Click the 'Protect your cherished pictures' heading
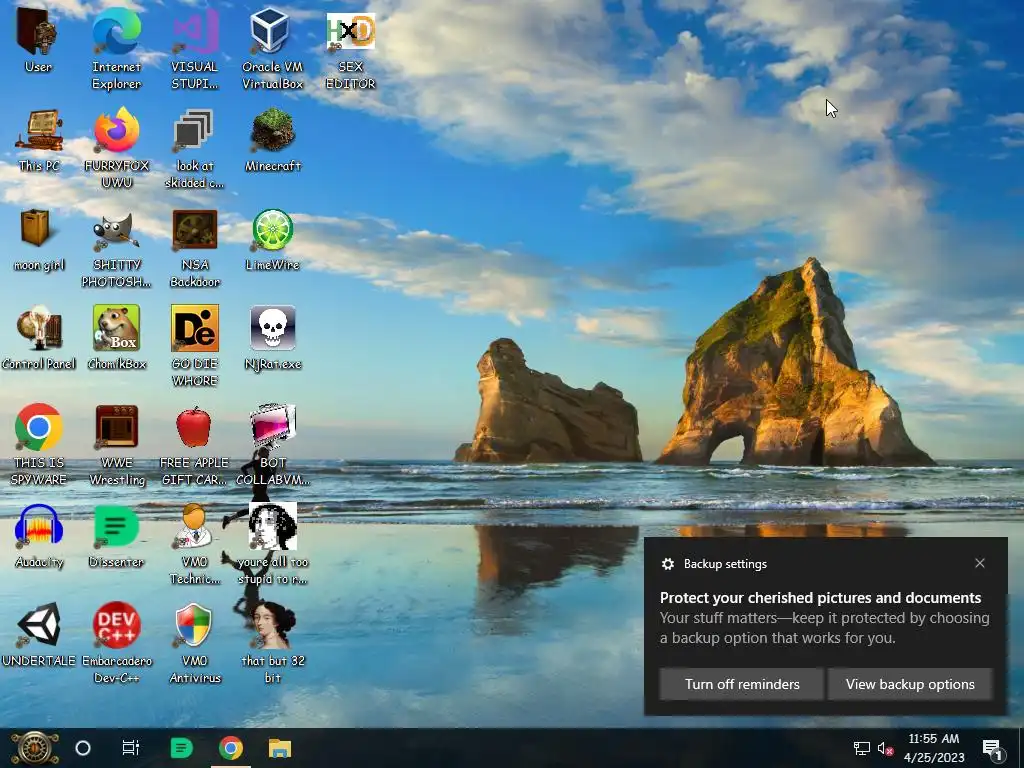1024x768 pixels. [x=820, y=598]
